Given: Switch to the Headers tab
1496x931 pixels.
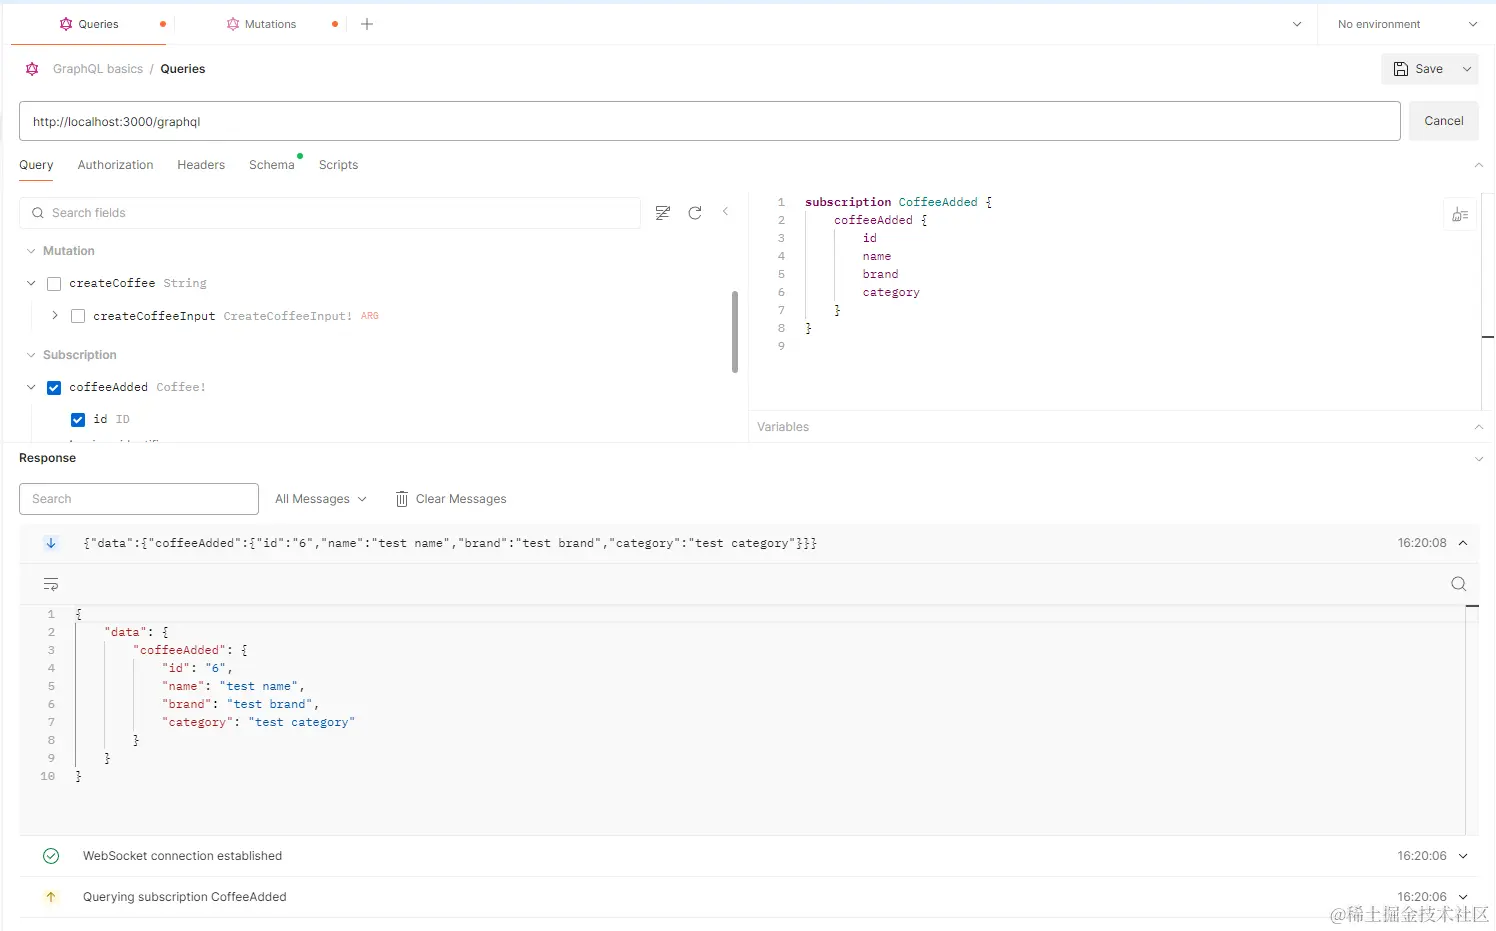Looking at the screenshot, I should click(201, 165).
